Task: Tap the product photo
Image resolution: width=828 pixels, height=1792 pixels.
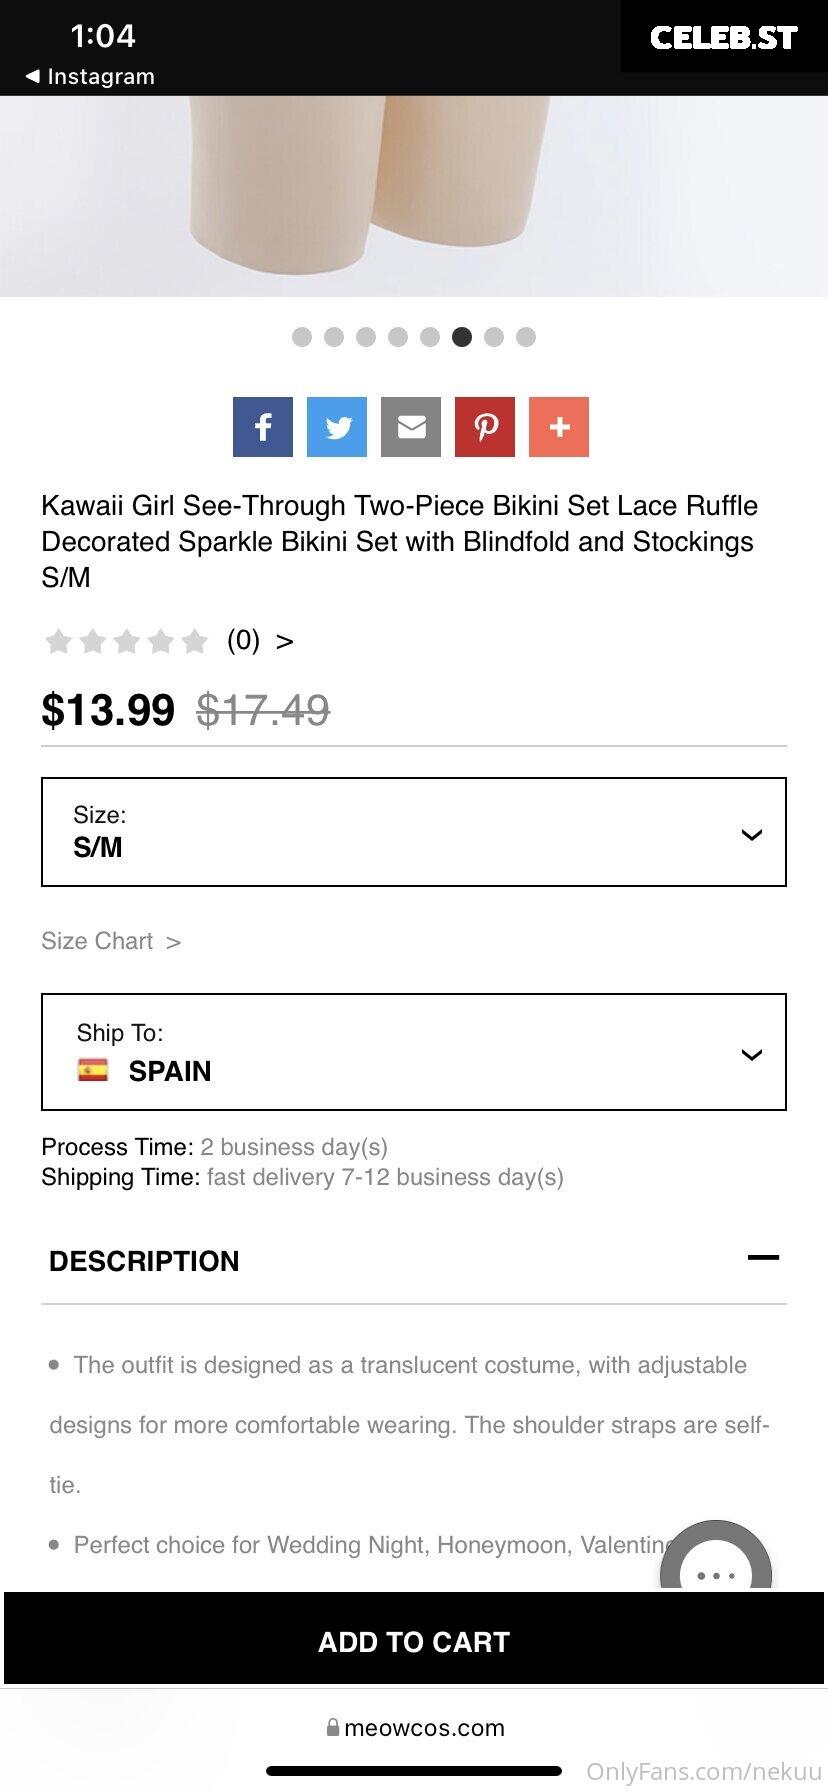Action: (x=414, y=196)
